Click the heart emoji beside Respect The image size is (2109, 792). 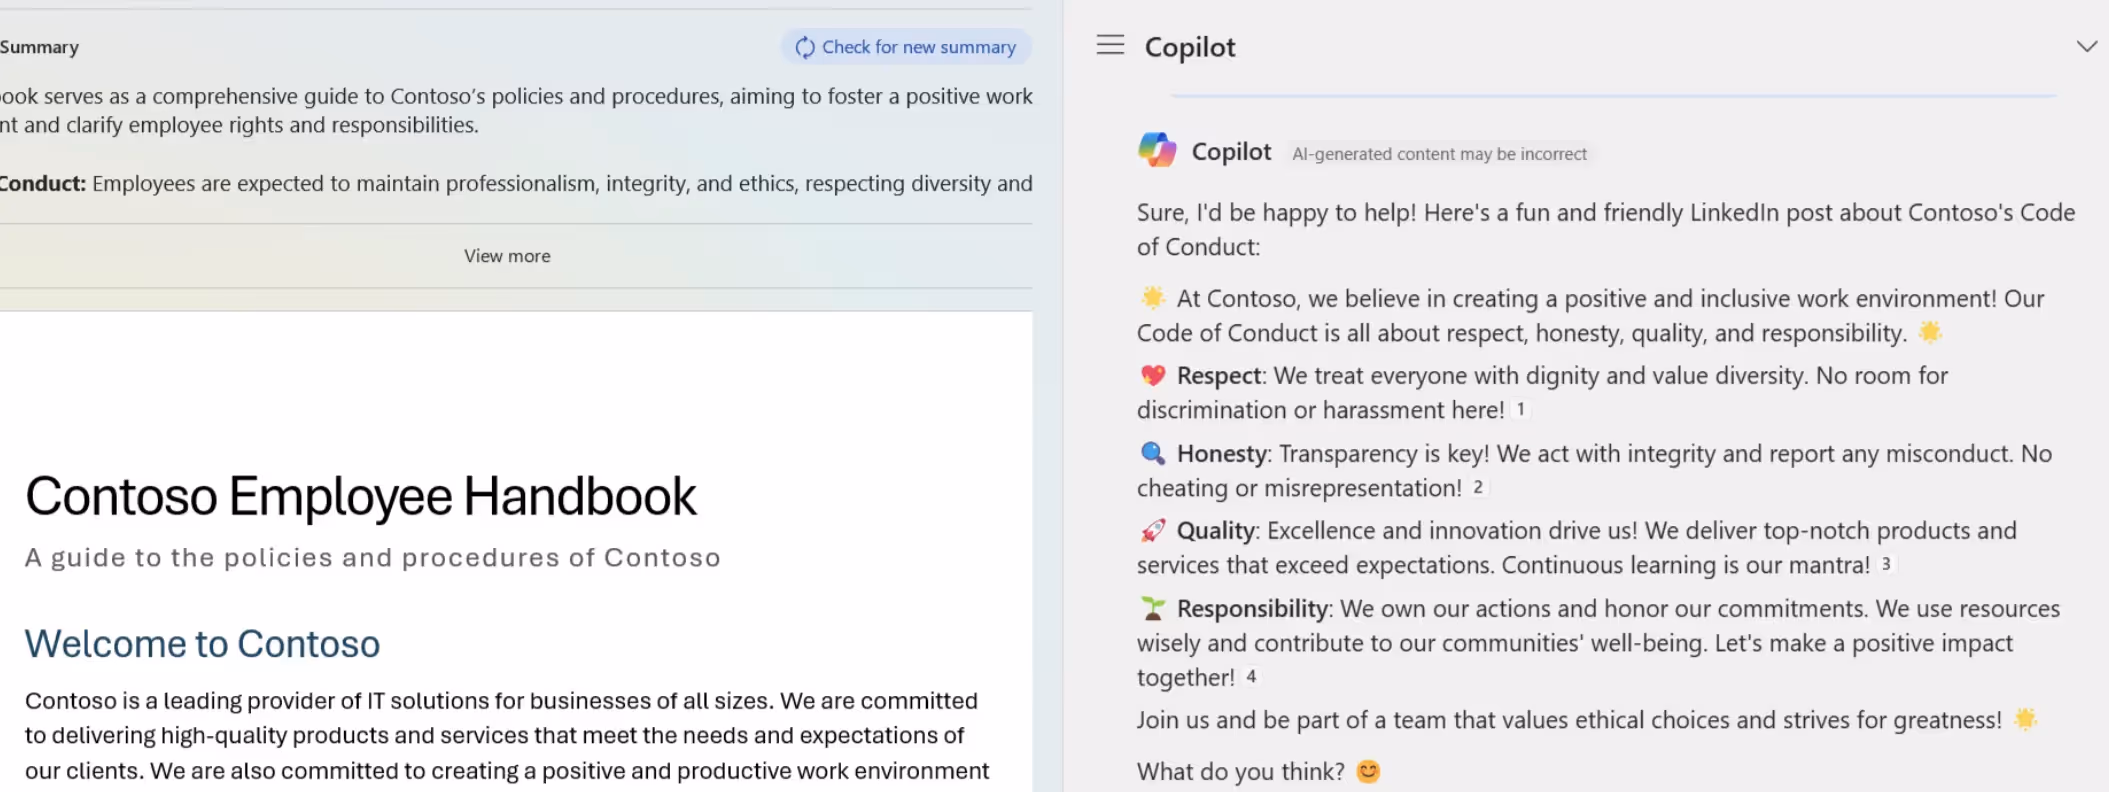[1153, 375]
